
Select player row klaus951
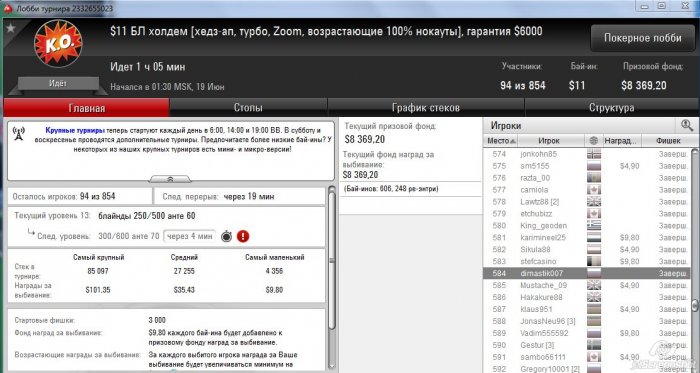(587, 309)
